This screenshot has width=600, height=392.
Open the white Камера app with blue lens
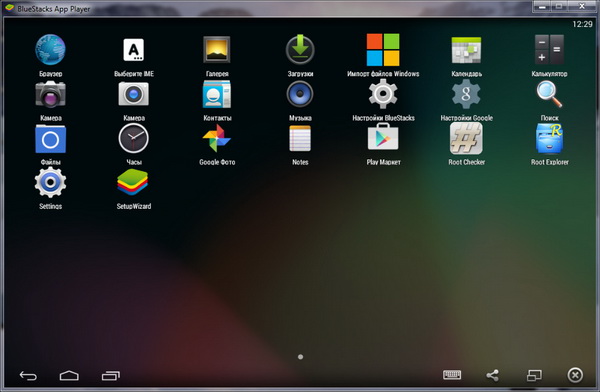pyautogui.click(x=134, y=94)
